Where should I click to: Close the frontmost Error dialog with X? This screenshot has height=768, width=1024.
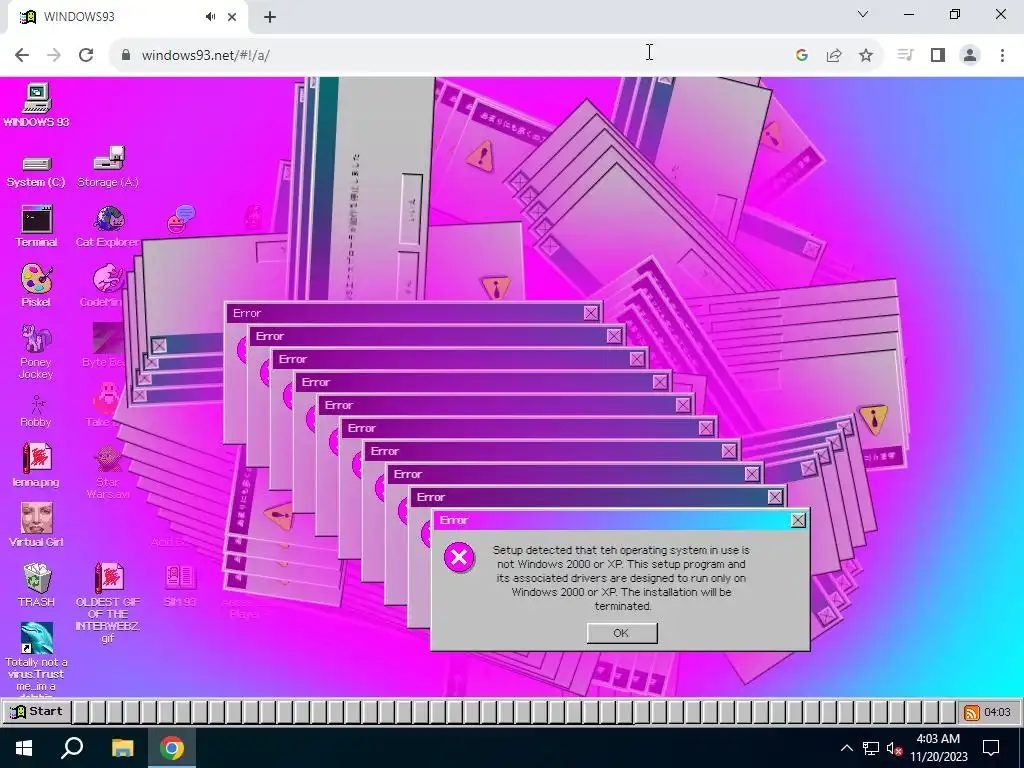798,520
